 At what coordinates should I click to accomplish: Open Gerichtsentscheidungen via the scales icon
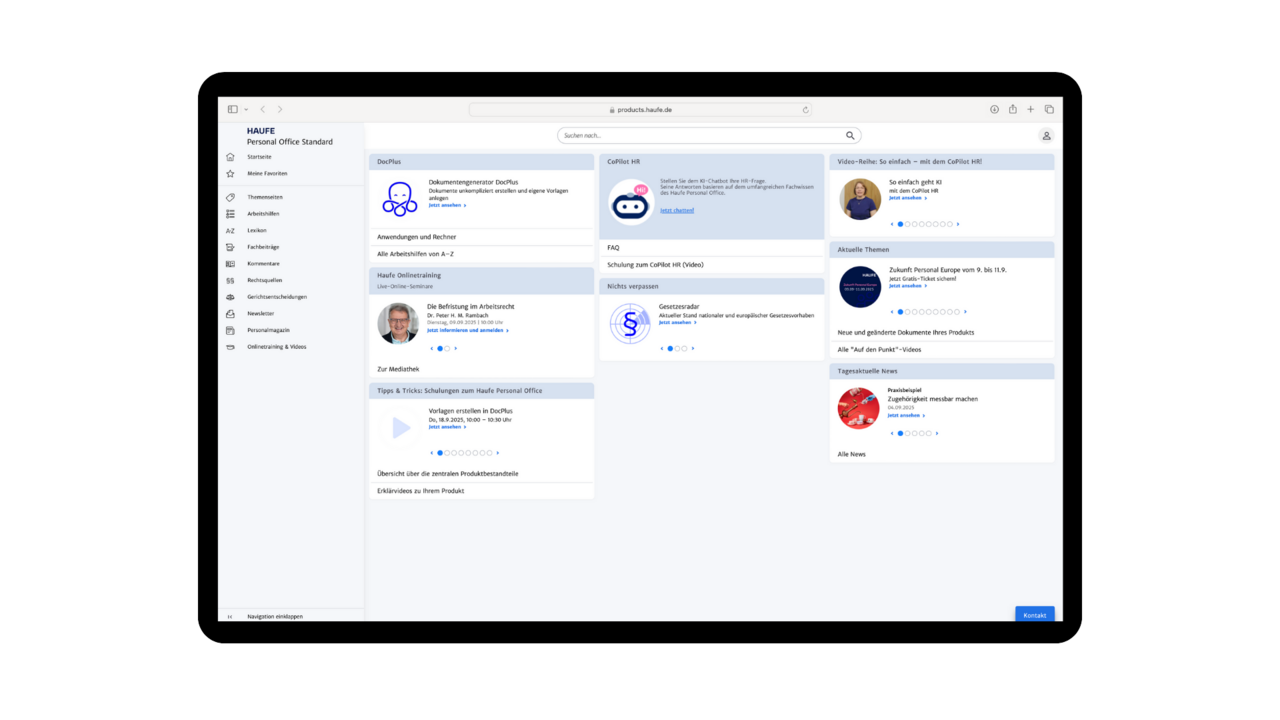(230, 297)
